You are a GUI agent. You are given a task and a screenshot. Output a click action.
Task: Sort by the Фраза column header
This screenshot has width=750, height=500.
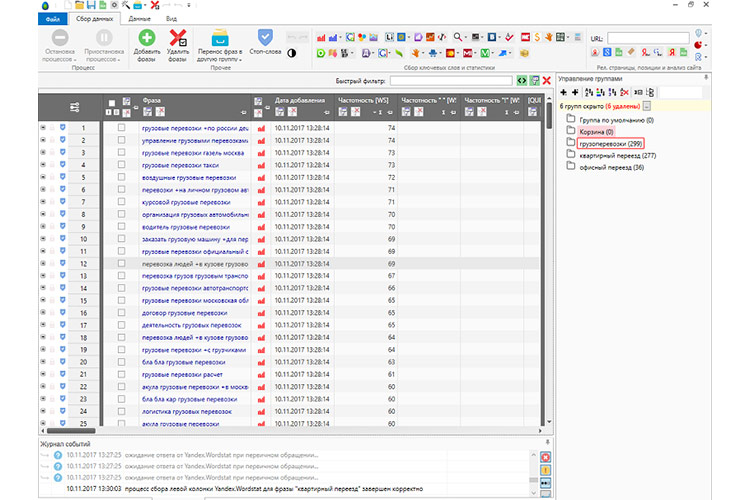click(x=152, y=100)
